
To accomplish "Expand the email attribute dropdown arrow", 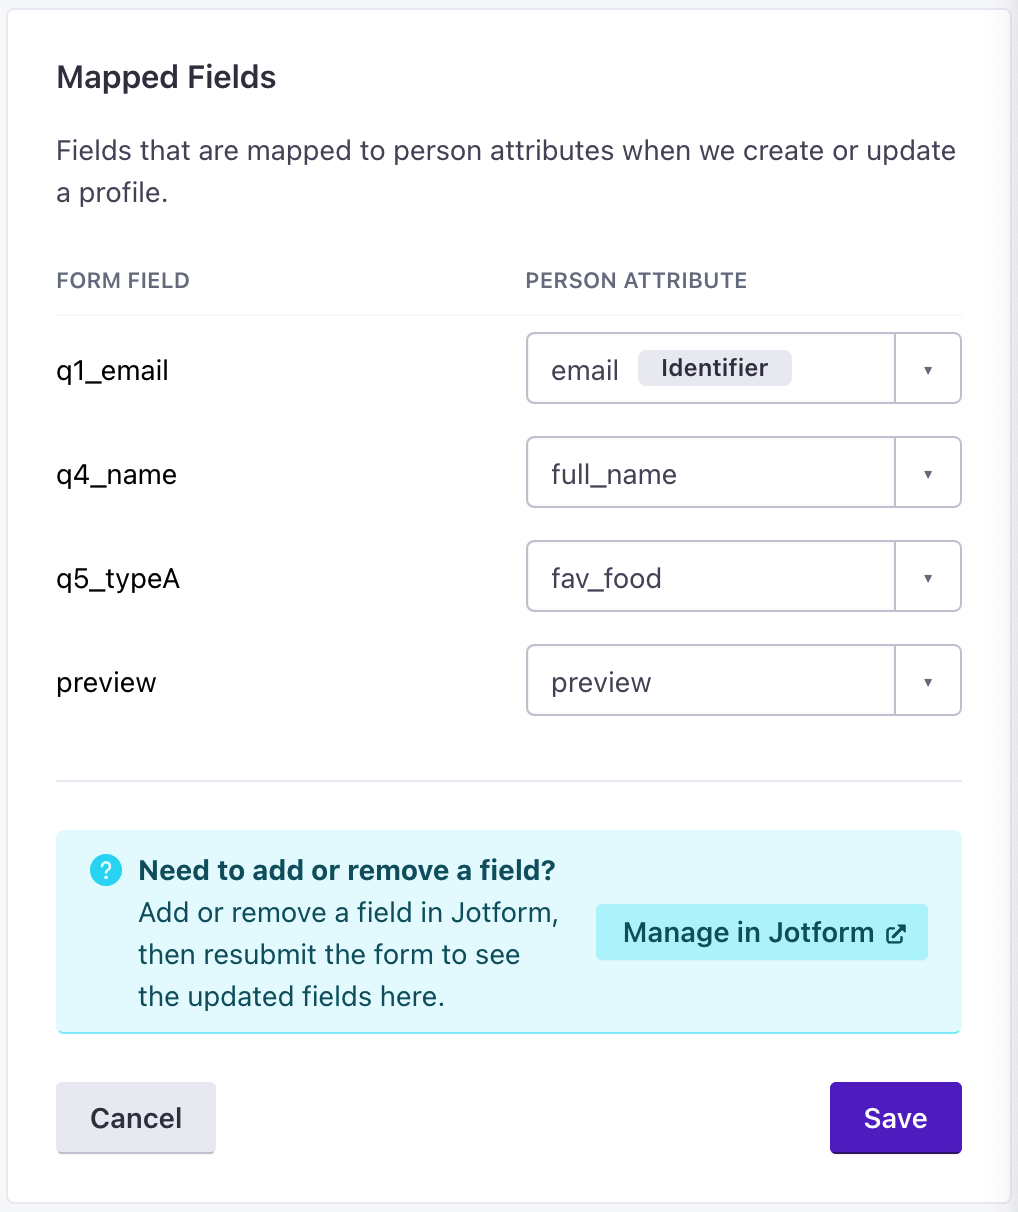I will click(928, 370).
